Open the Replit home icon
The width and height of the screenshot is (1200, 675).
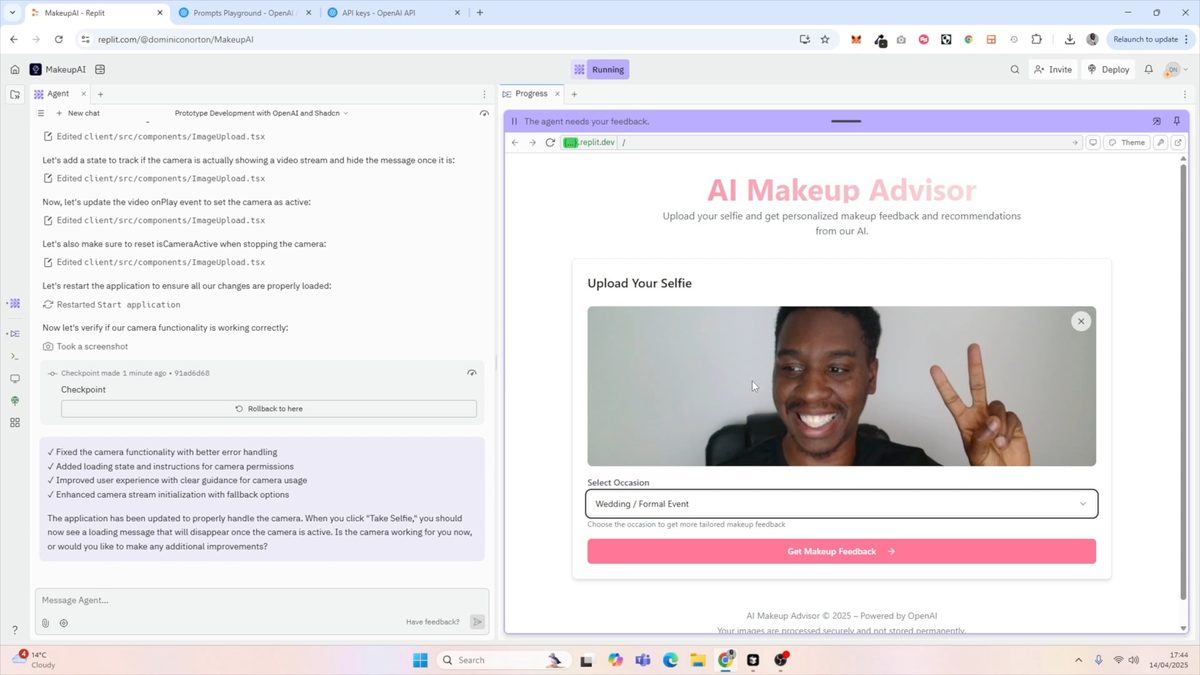coord(14,69)
